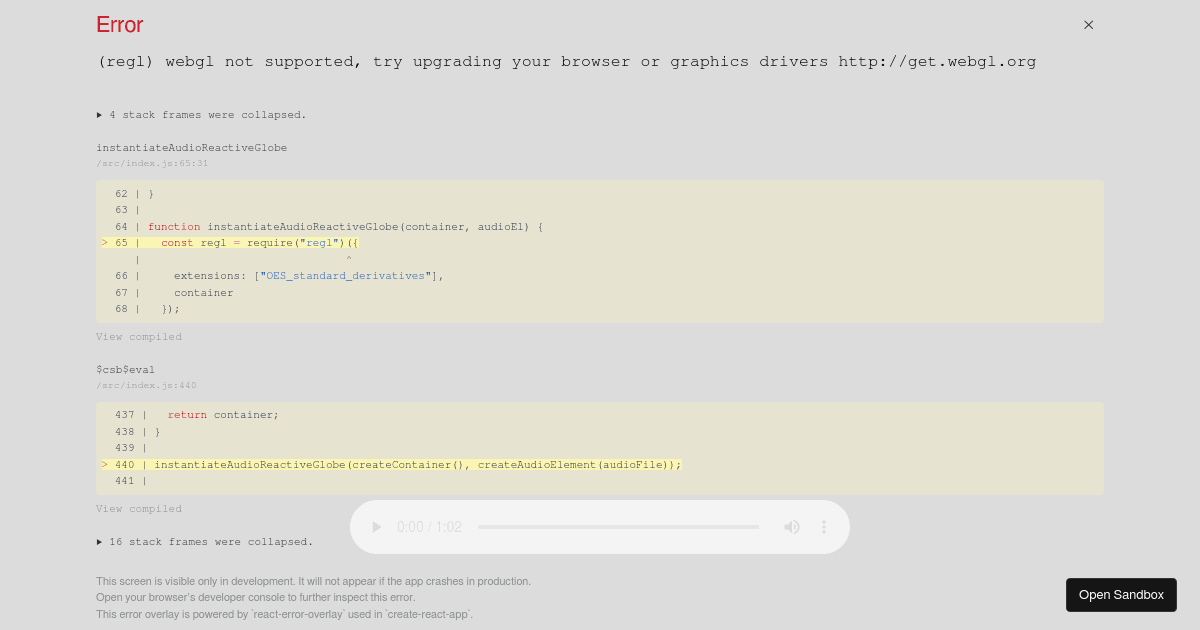
Task: Select the instantiateAudioReactiveGlobe stack frame
Action: (x=191, y=147)
